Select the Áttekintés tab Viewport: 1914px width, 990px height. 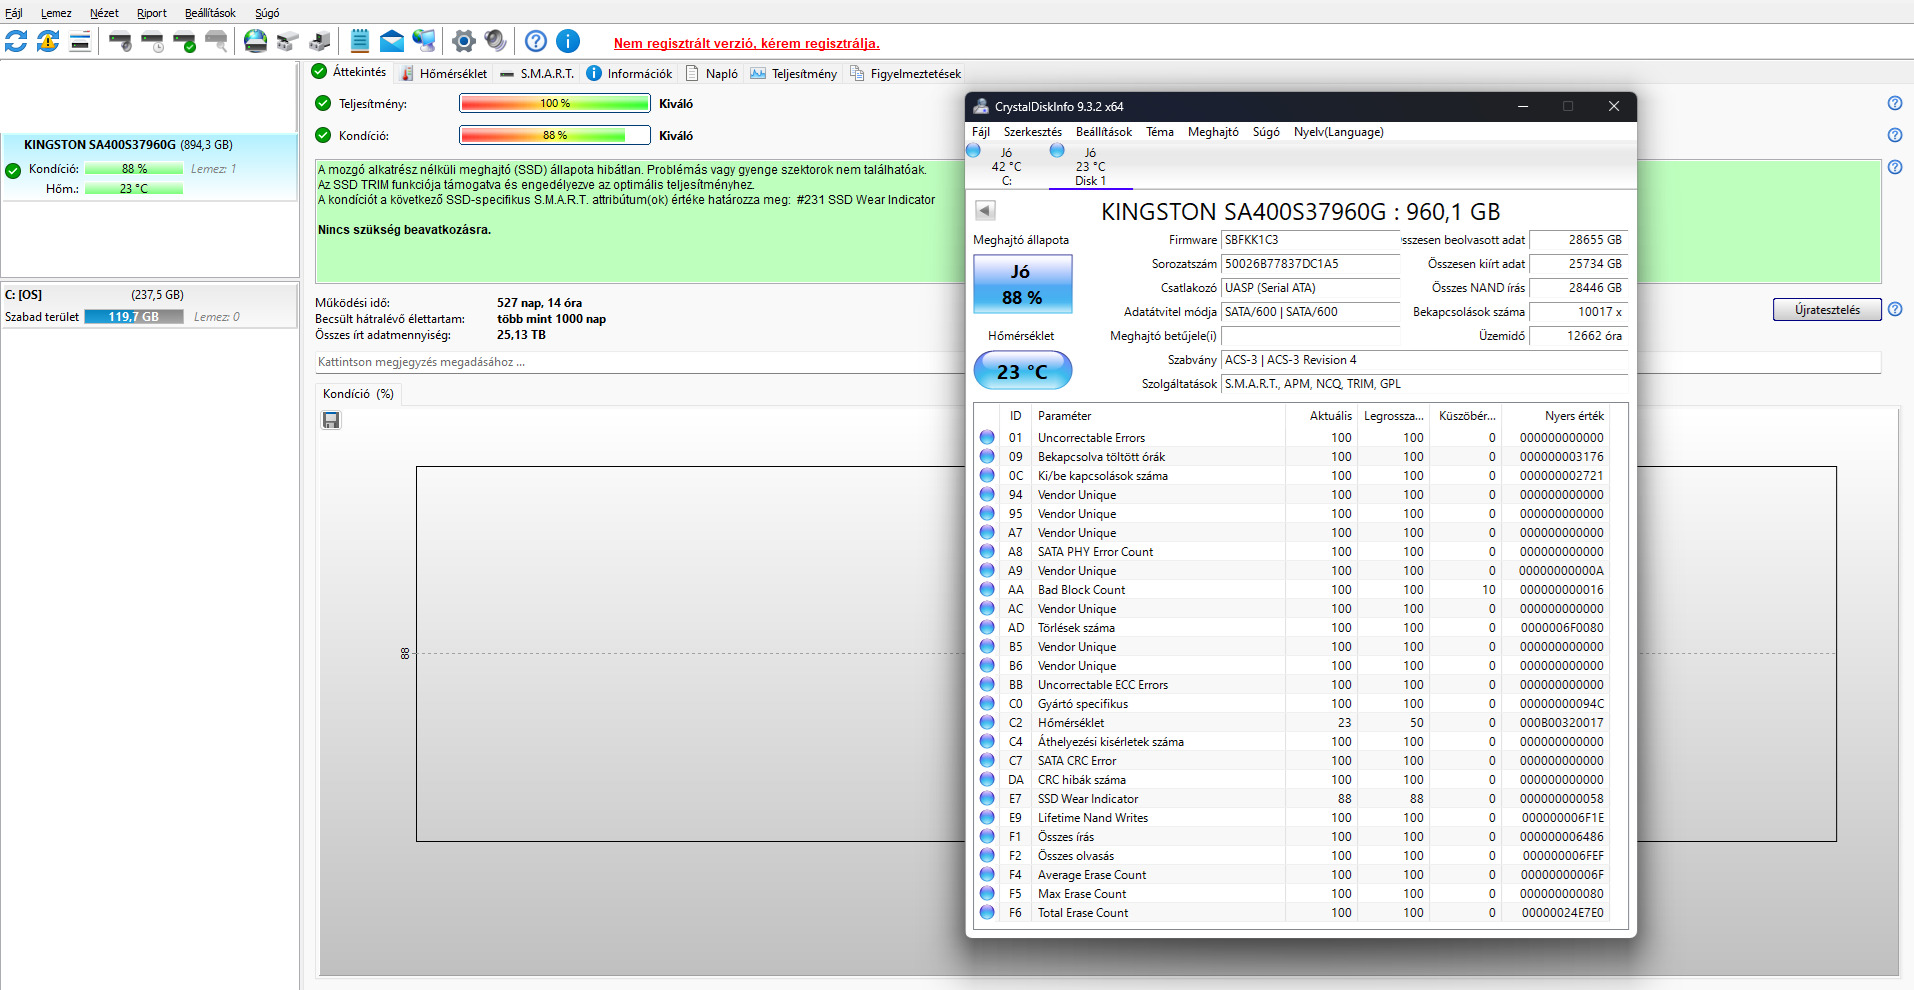tap(349, 72)
